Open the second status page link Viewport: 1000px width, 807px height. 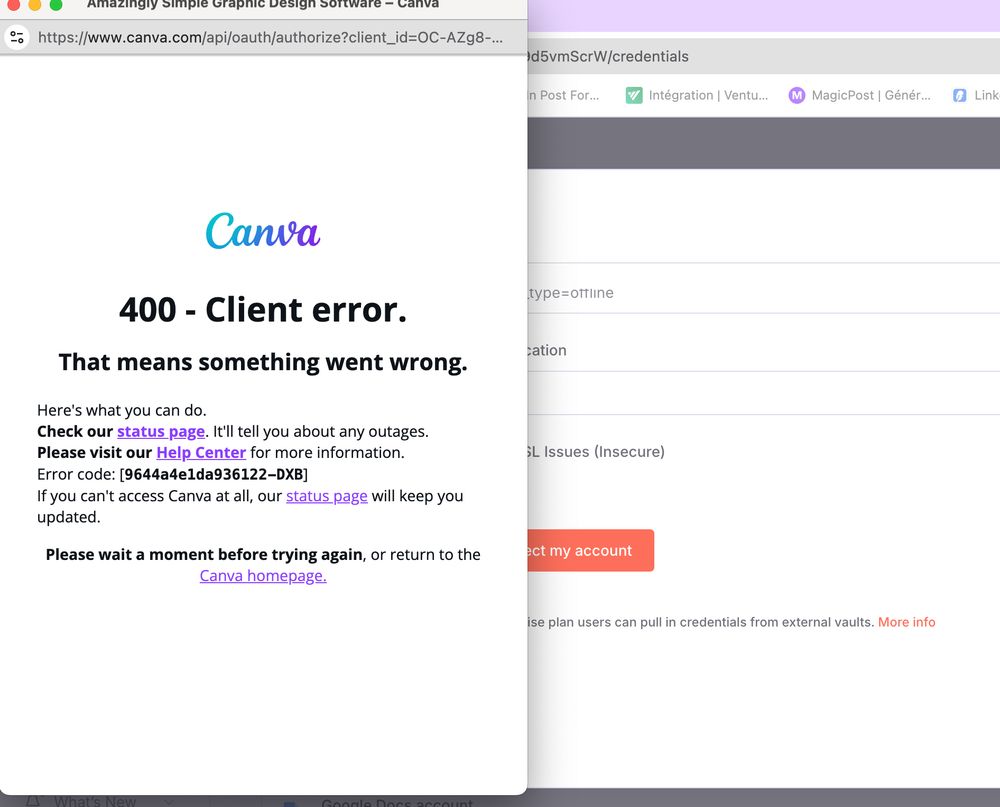pos(327,496)
